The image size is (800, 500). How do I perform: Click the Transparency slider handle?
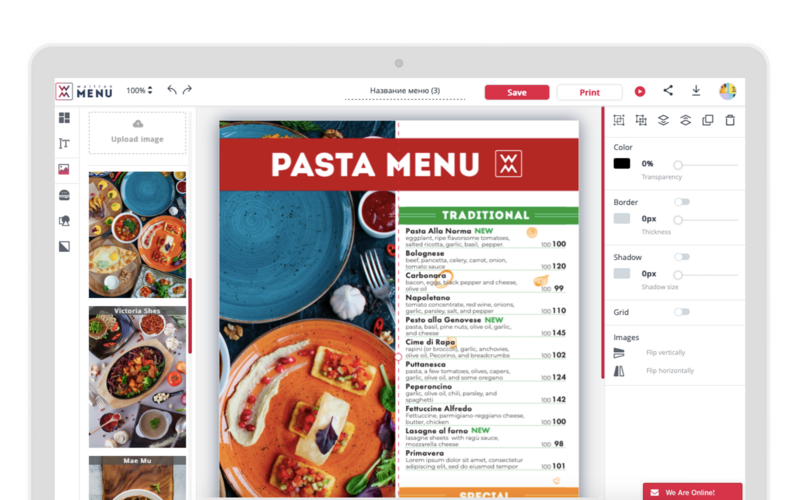pyautogui.click(x=678, y=165)
